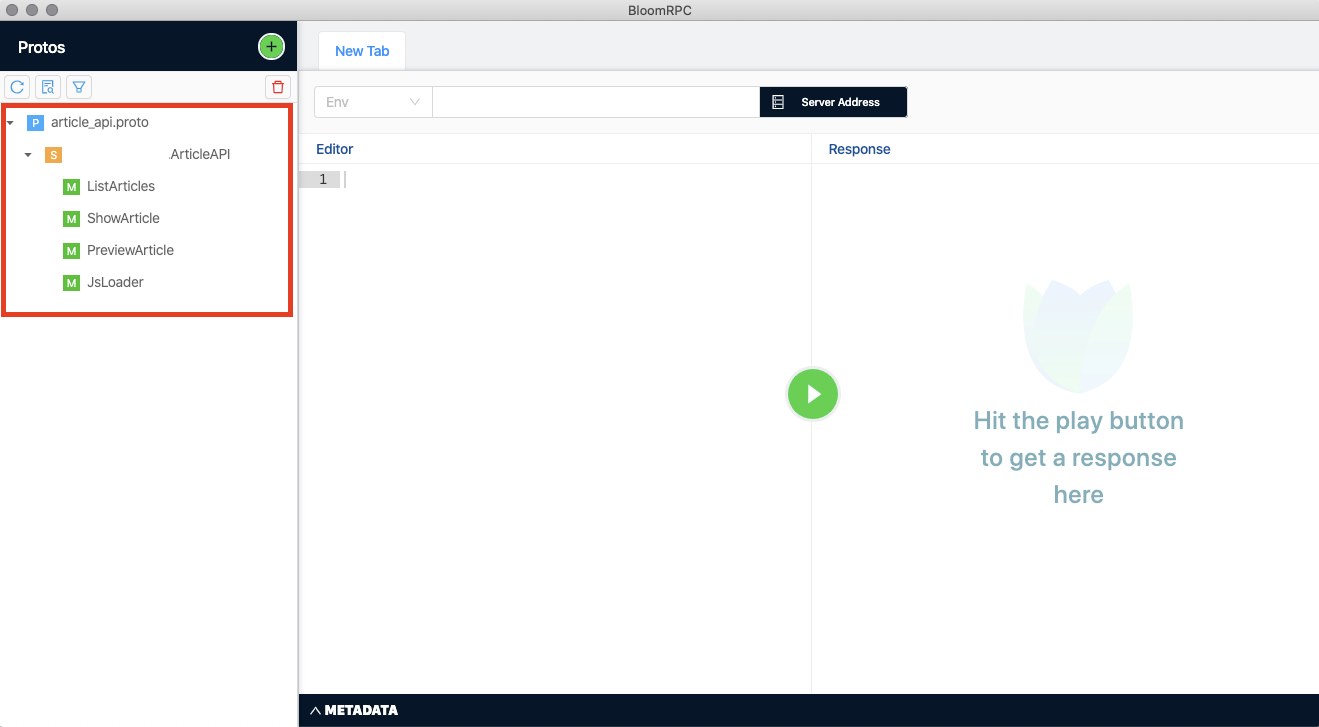Select the ListArticles method
1319x727 pixels.
[x=121, y=186]
